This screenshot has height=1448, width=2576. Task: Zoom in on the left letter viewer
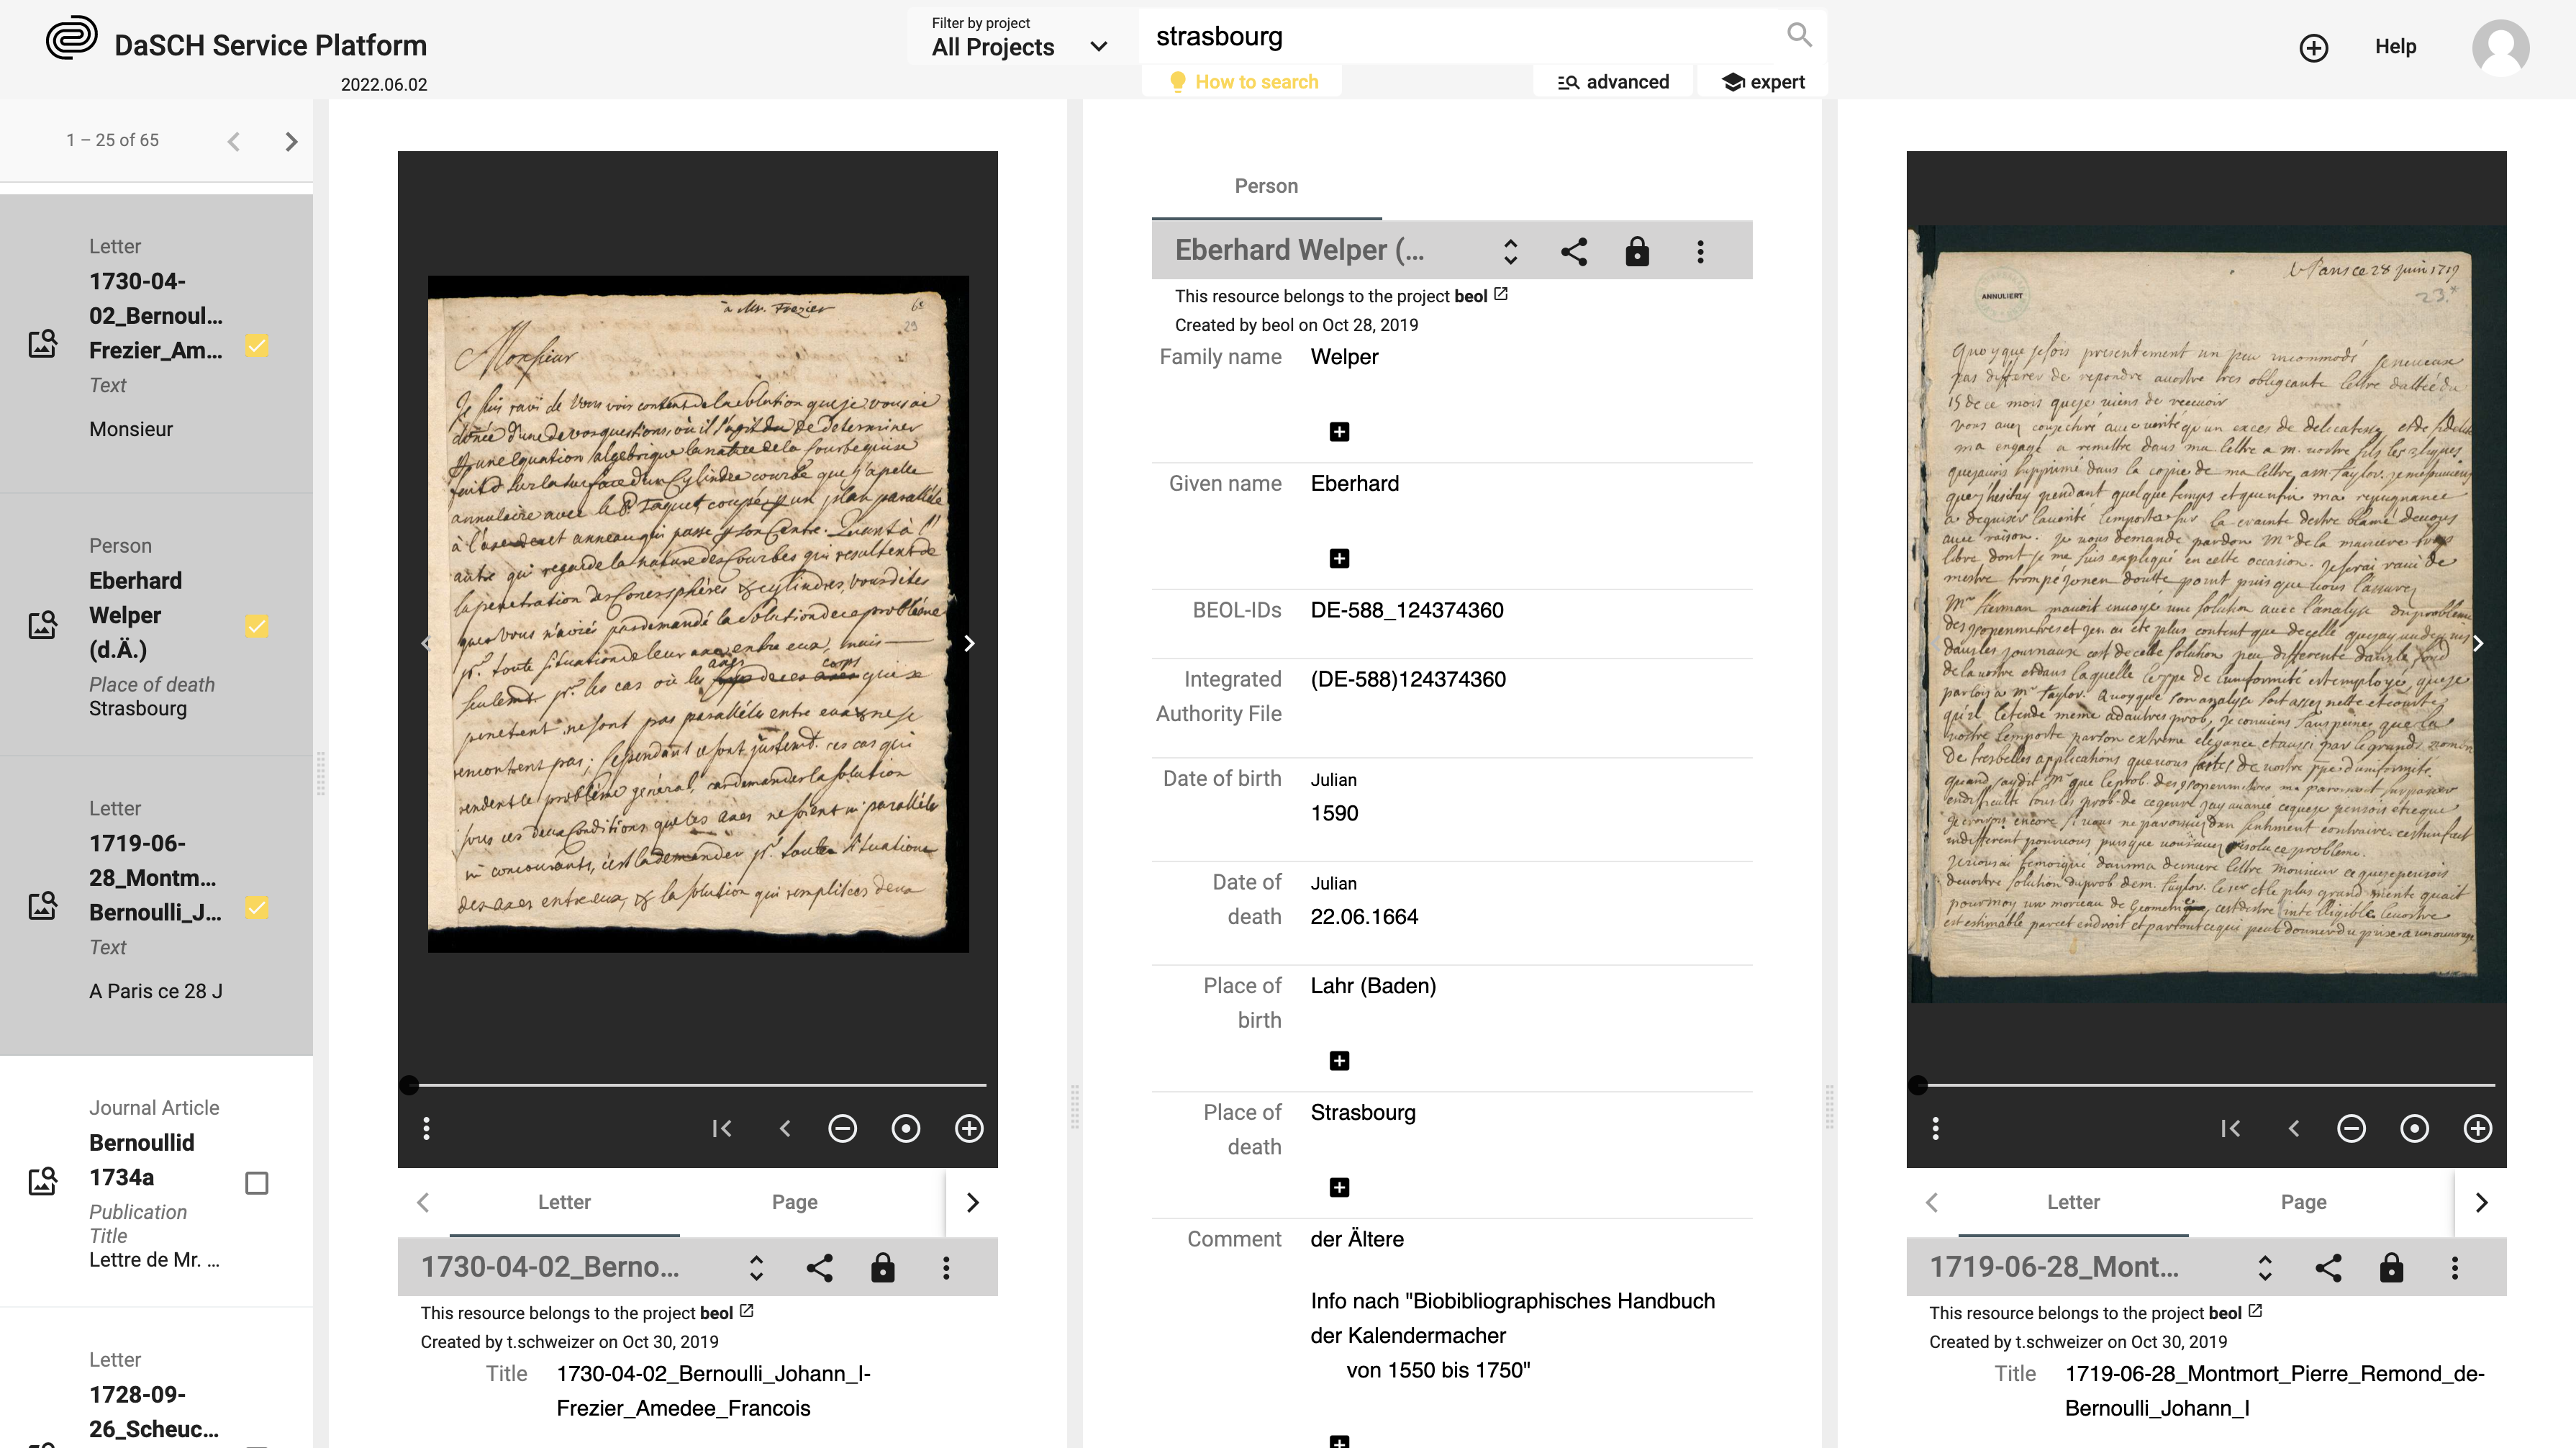pyautogui.click(x=969, y=1129)
